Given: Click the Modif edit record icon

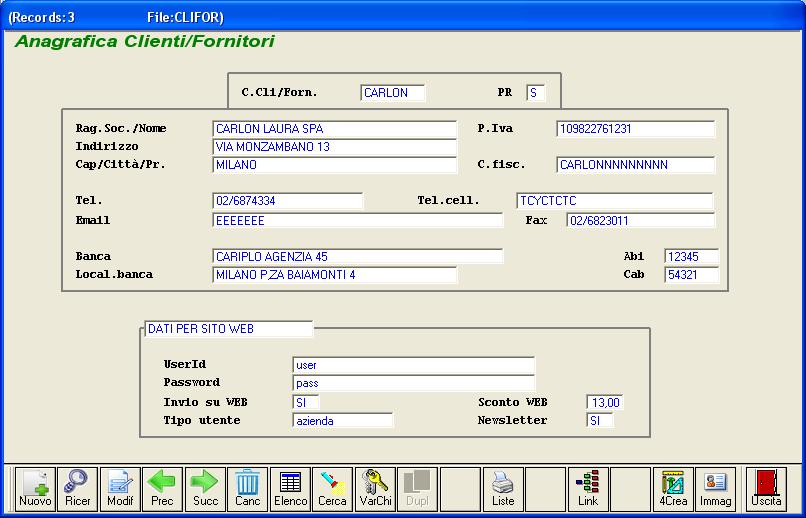Looking at the screenshot, I should click(x=120, y=489).
